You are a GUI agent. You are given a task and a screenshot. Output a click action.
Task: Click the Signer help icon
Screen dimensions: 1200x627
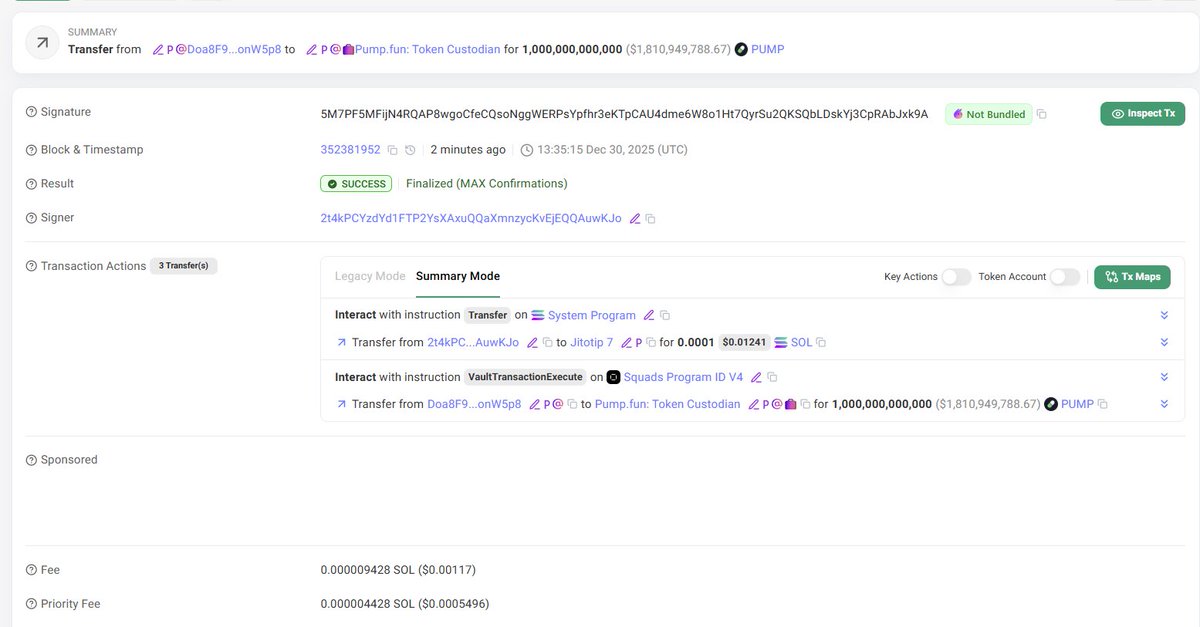(x=31, y=218)
